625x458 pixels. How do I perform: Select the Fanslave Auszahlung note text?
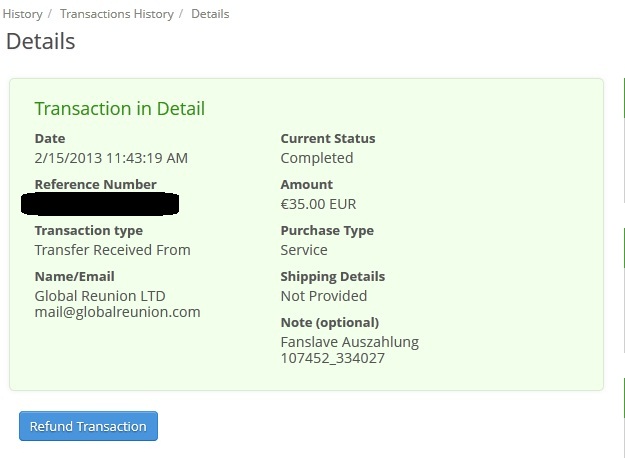[349, 342]
